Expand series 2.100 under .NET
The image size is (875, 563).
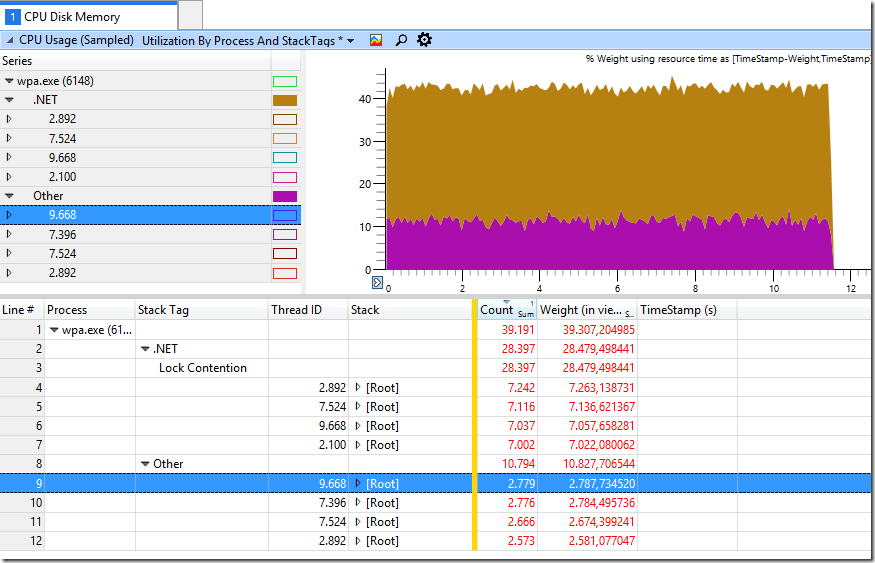[x=9, y=177]
